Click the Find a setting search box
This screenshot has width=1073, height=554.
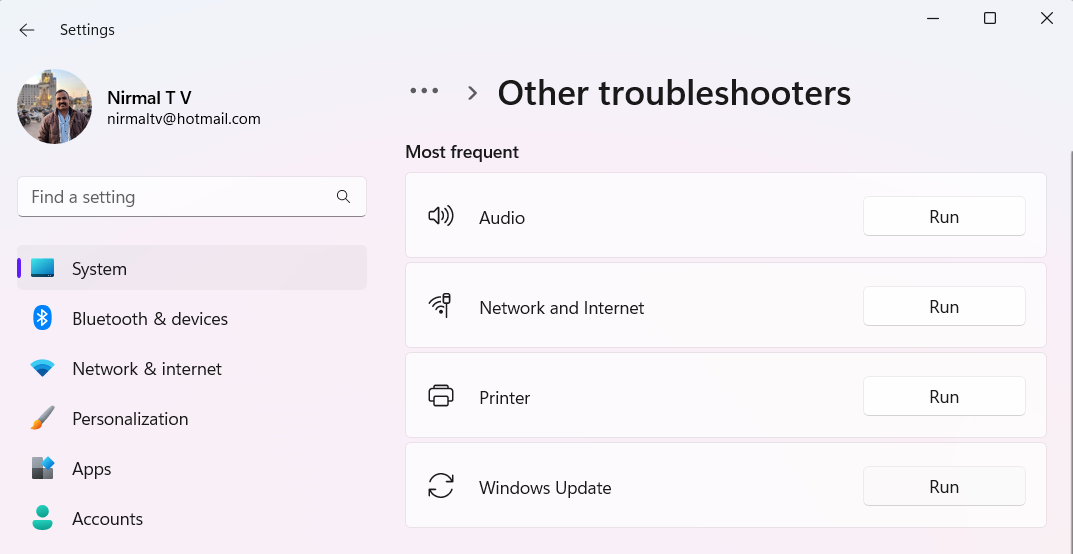(x=192, y=197)
